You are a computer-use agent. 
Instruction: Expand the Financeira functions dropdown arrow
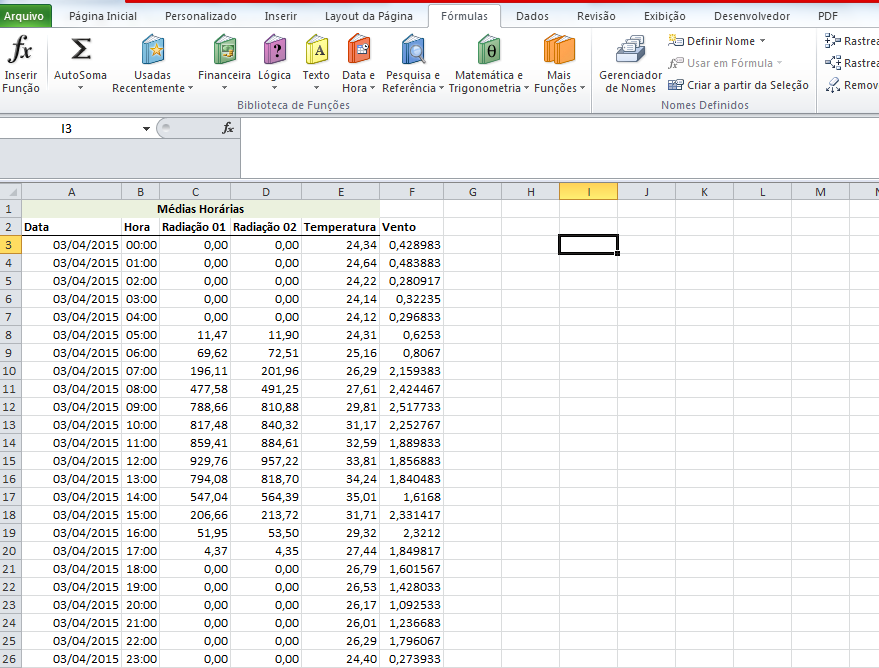click(224, 88)
